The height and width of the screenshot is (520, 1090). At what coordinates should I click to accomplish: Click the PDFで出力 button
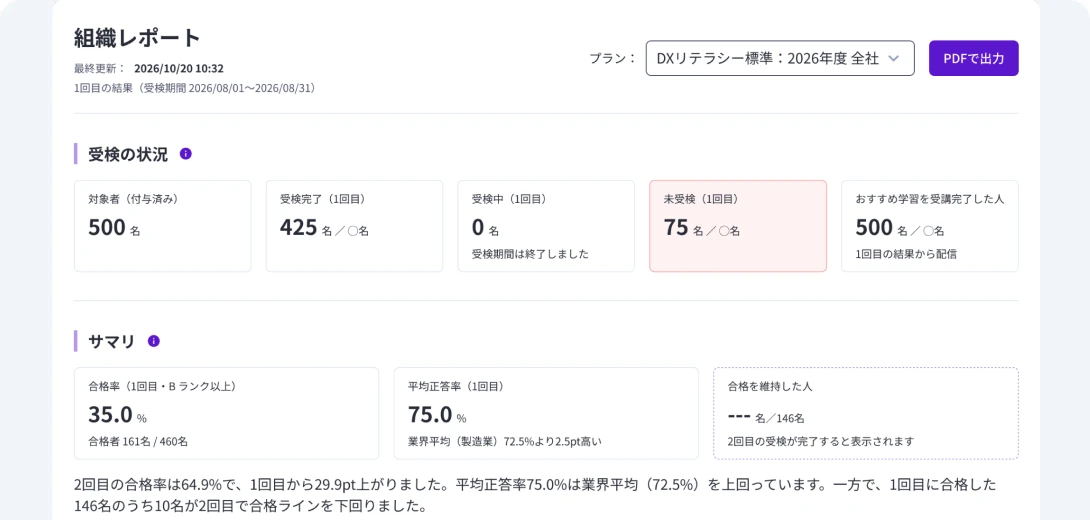[973, 58]
